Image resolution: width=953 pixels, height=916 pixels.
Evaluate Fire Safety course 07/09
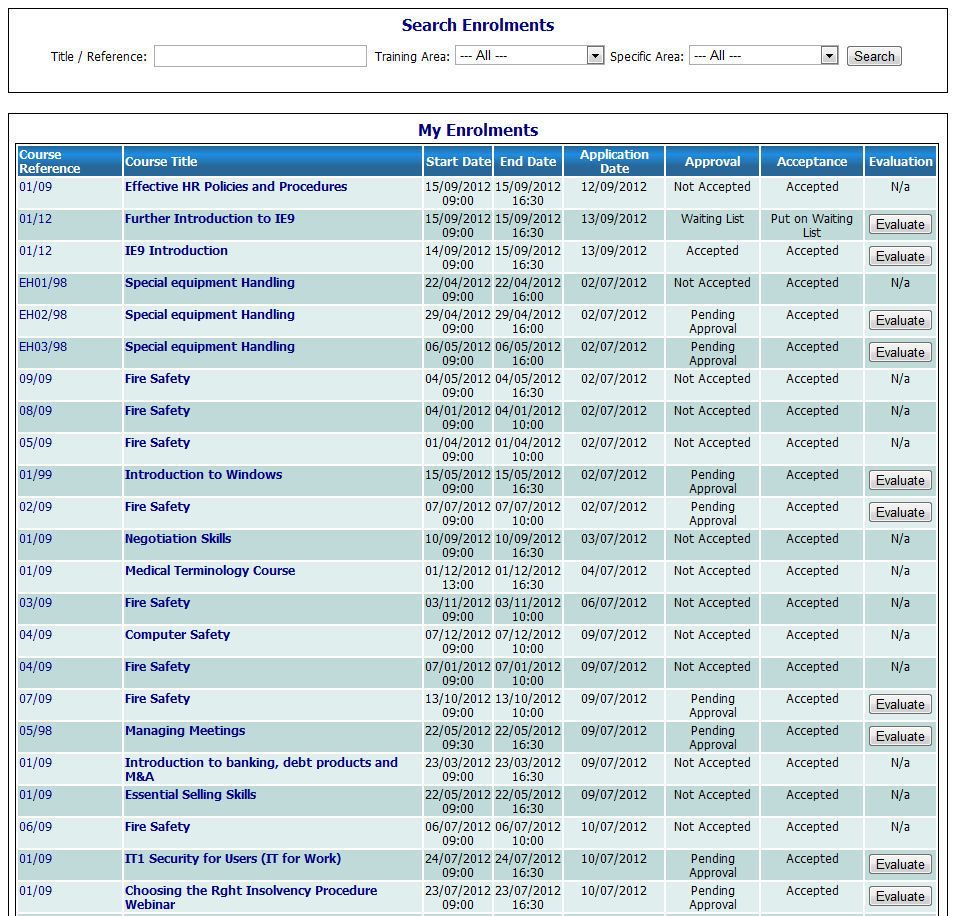point(900,704)
